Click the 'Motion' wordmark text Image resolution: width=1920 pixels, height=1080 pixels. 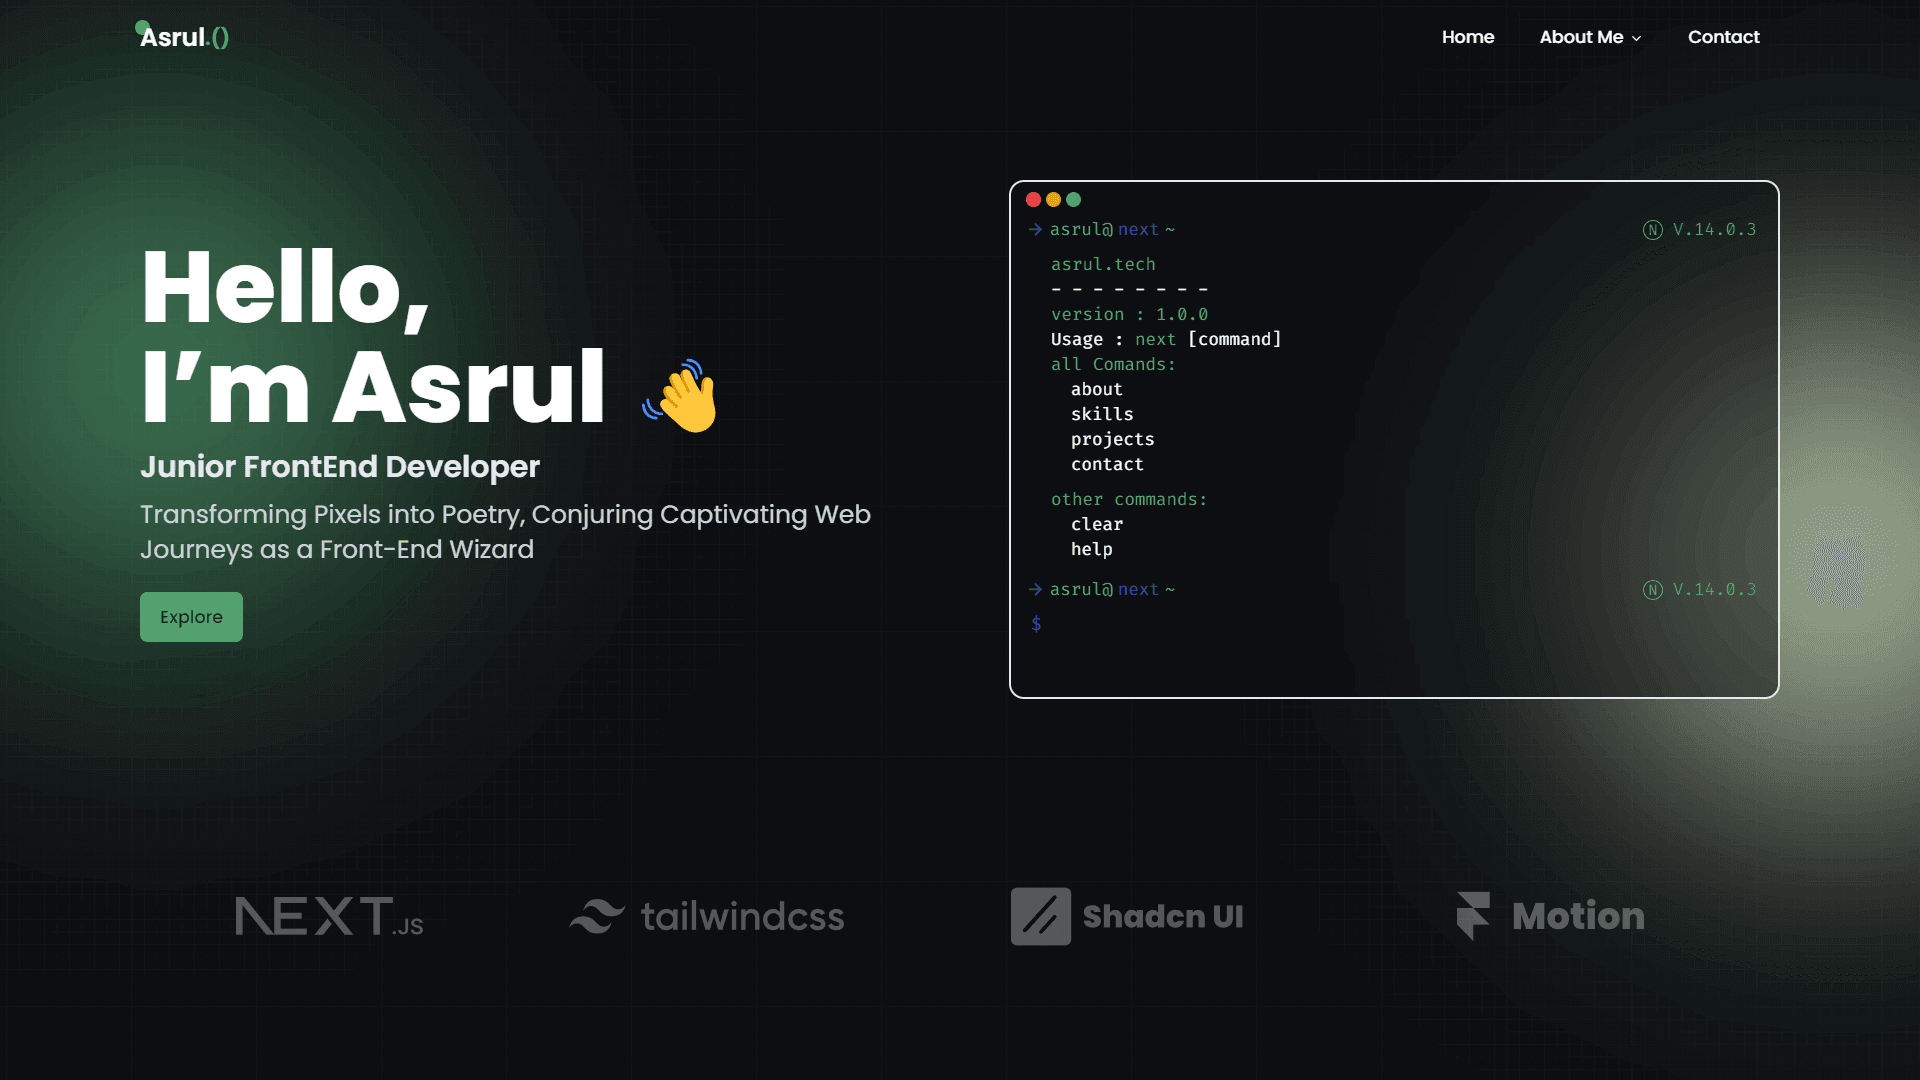[x=1578, y=916]
